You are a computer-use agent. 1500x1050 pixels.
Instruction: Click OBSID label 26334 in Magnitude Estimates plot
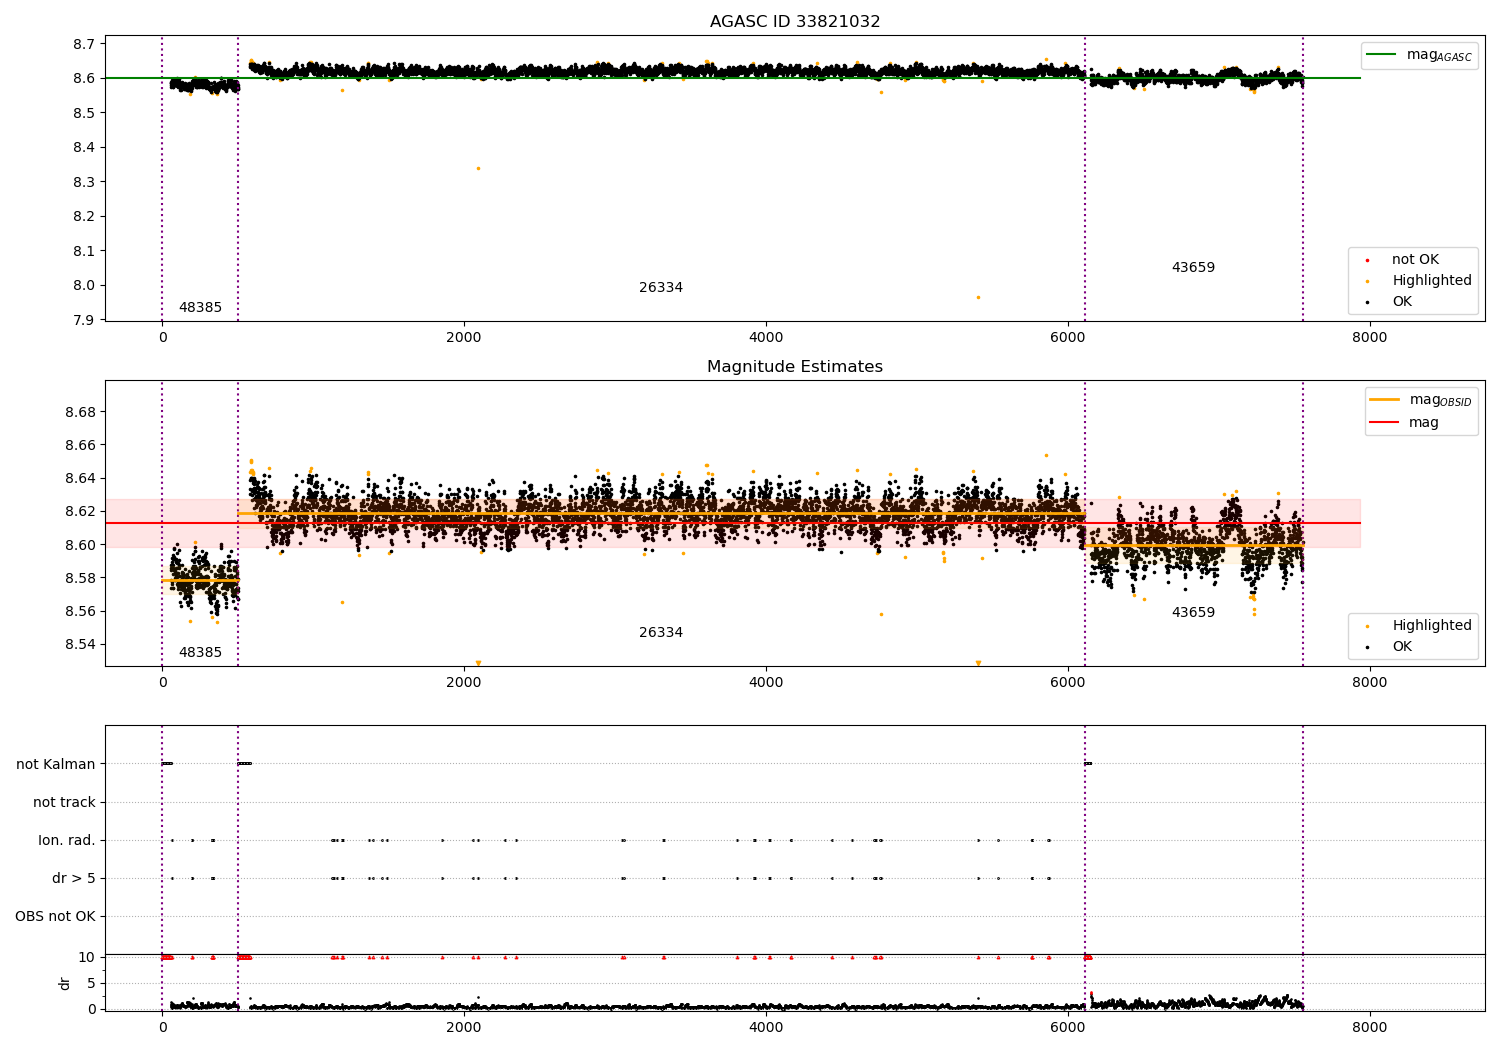point(661,633)
